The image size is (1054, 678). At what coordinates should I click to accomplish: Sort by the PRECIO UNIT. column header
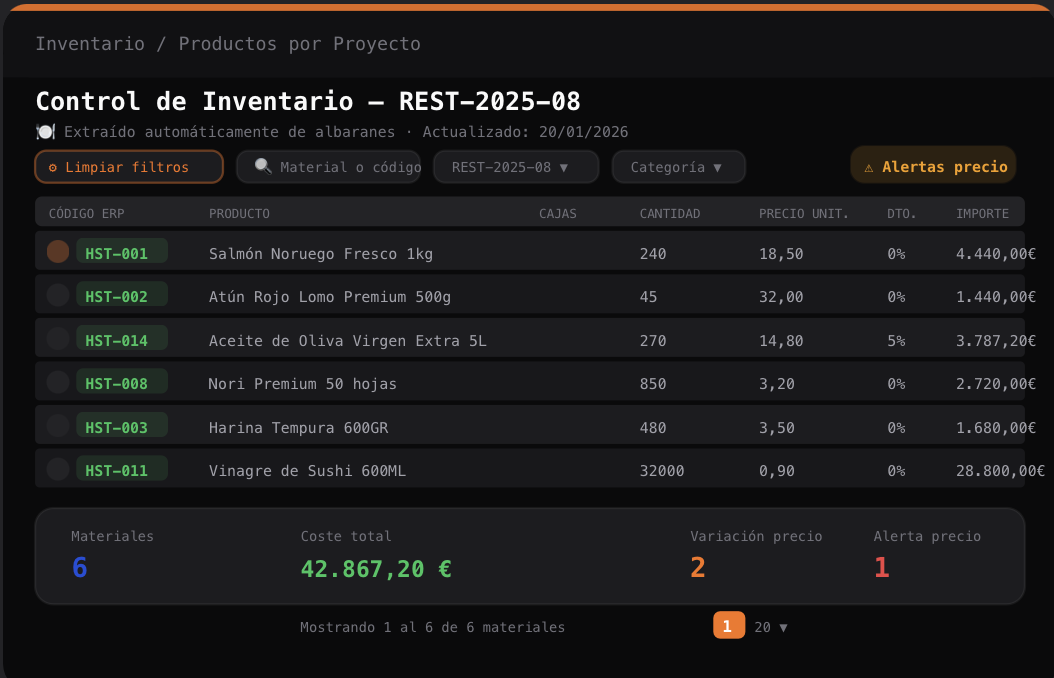804,214
